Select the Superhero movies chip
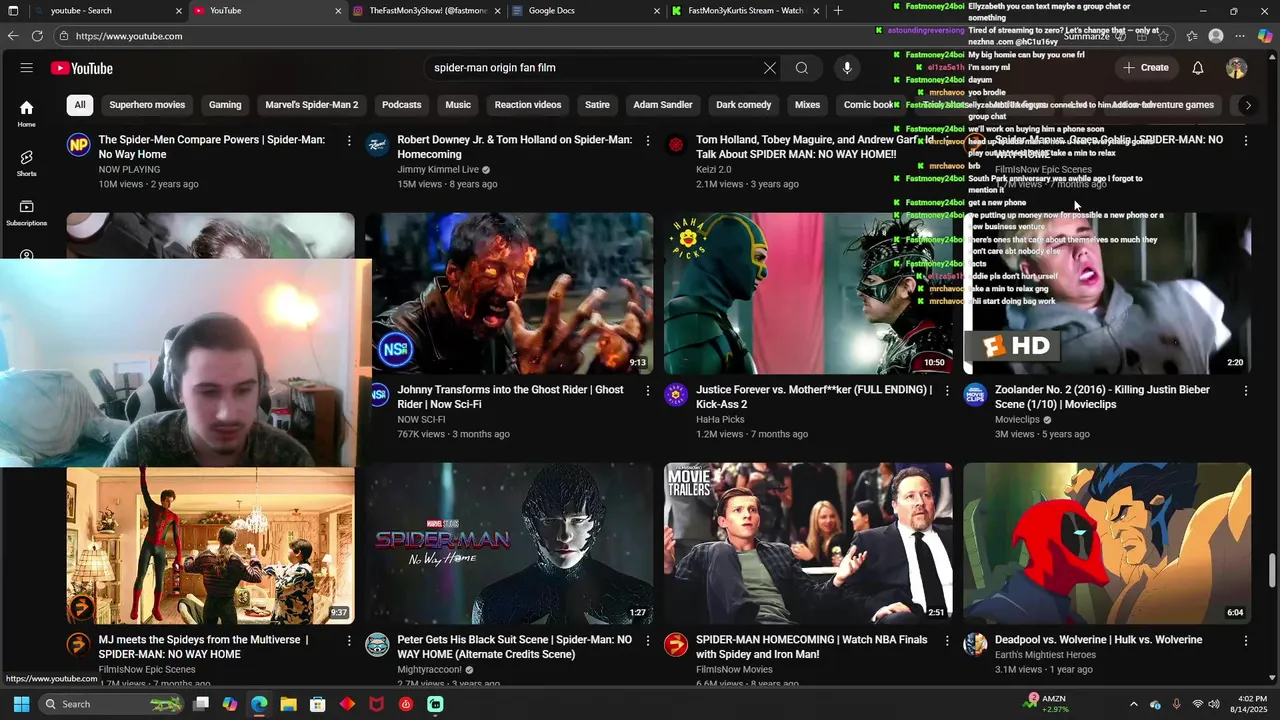 147,105
